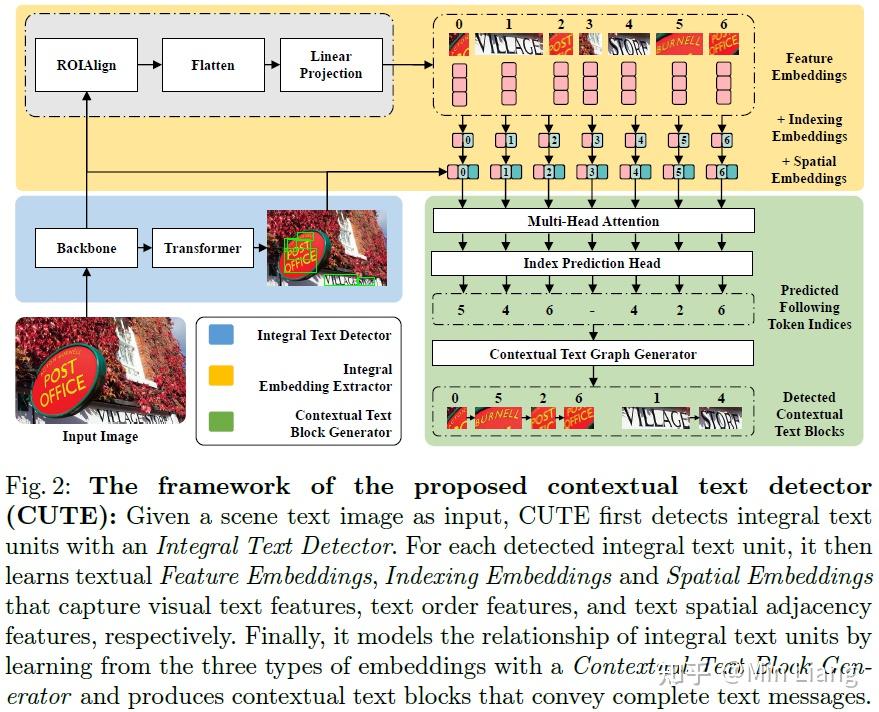Click the Contextual Text Graph Generator box
The image size is (879, 712).
pos(593,354)
